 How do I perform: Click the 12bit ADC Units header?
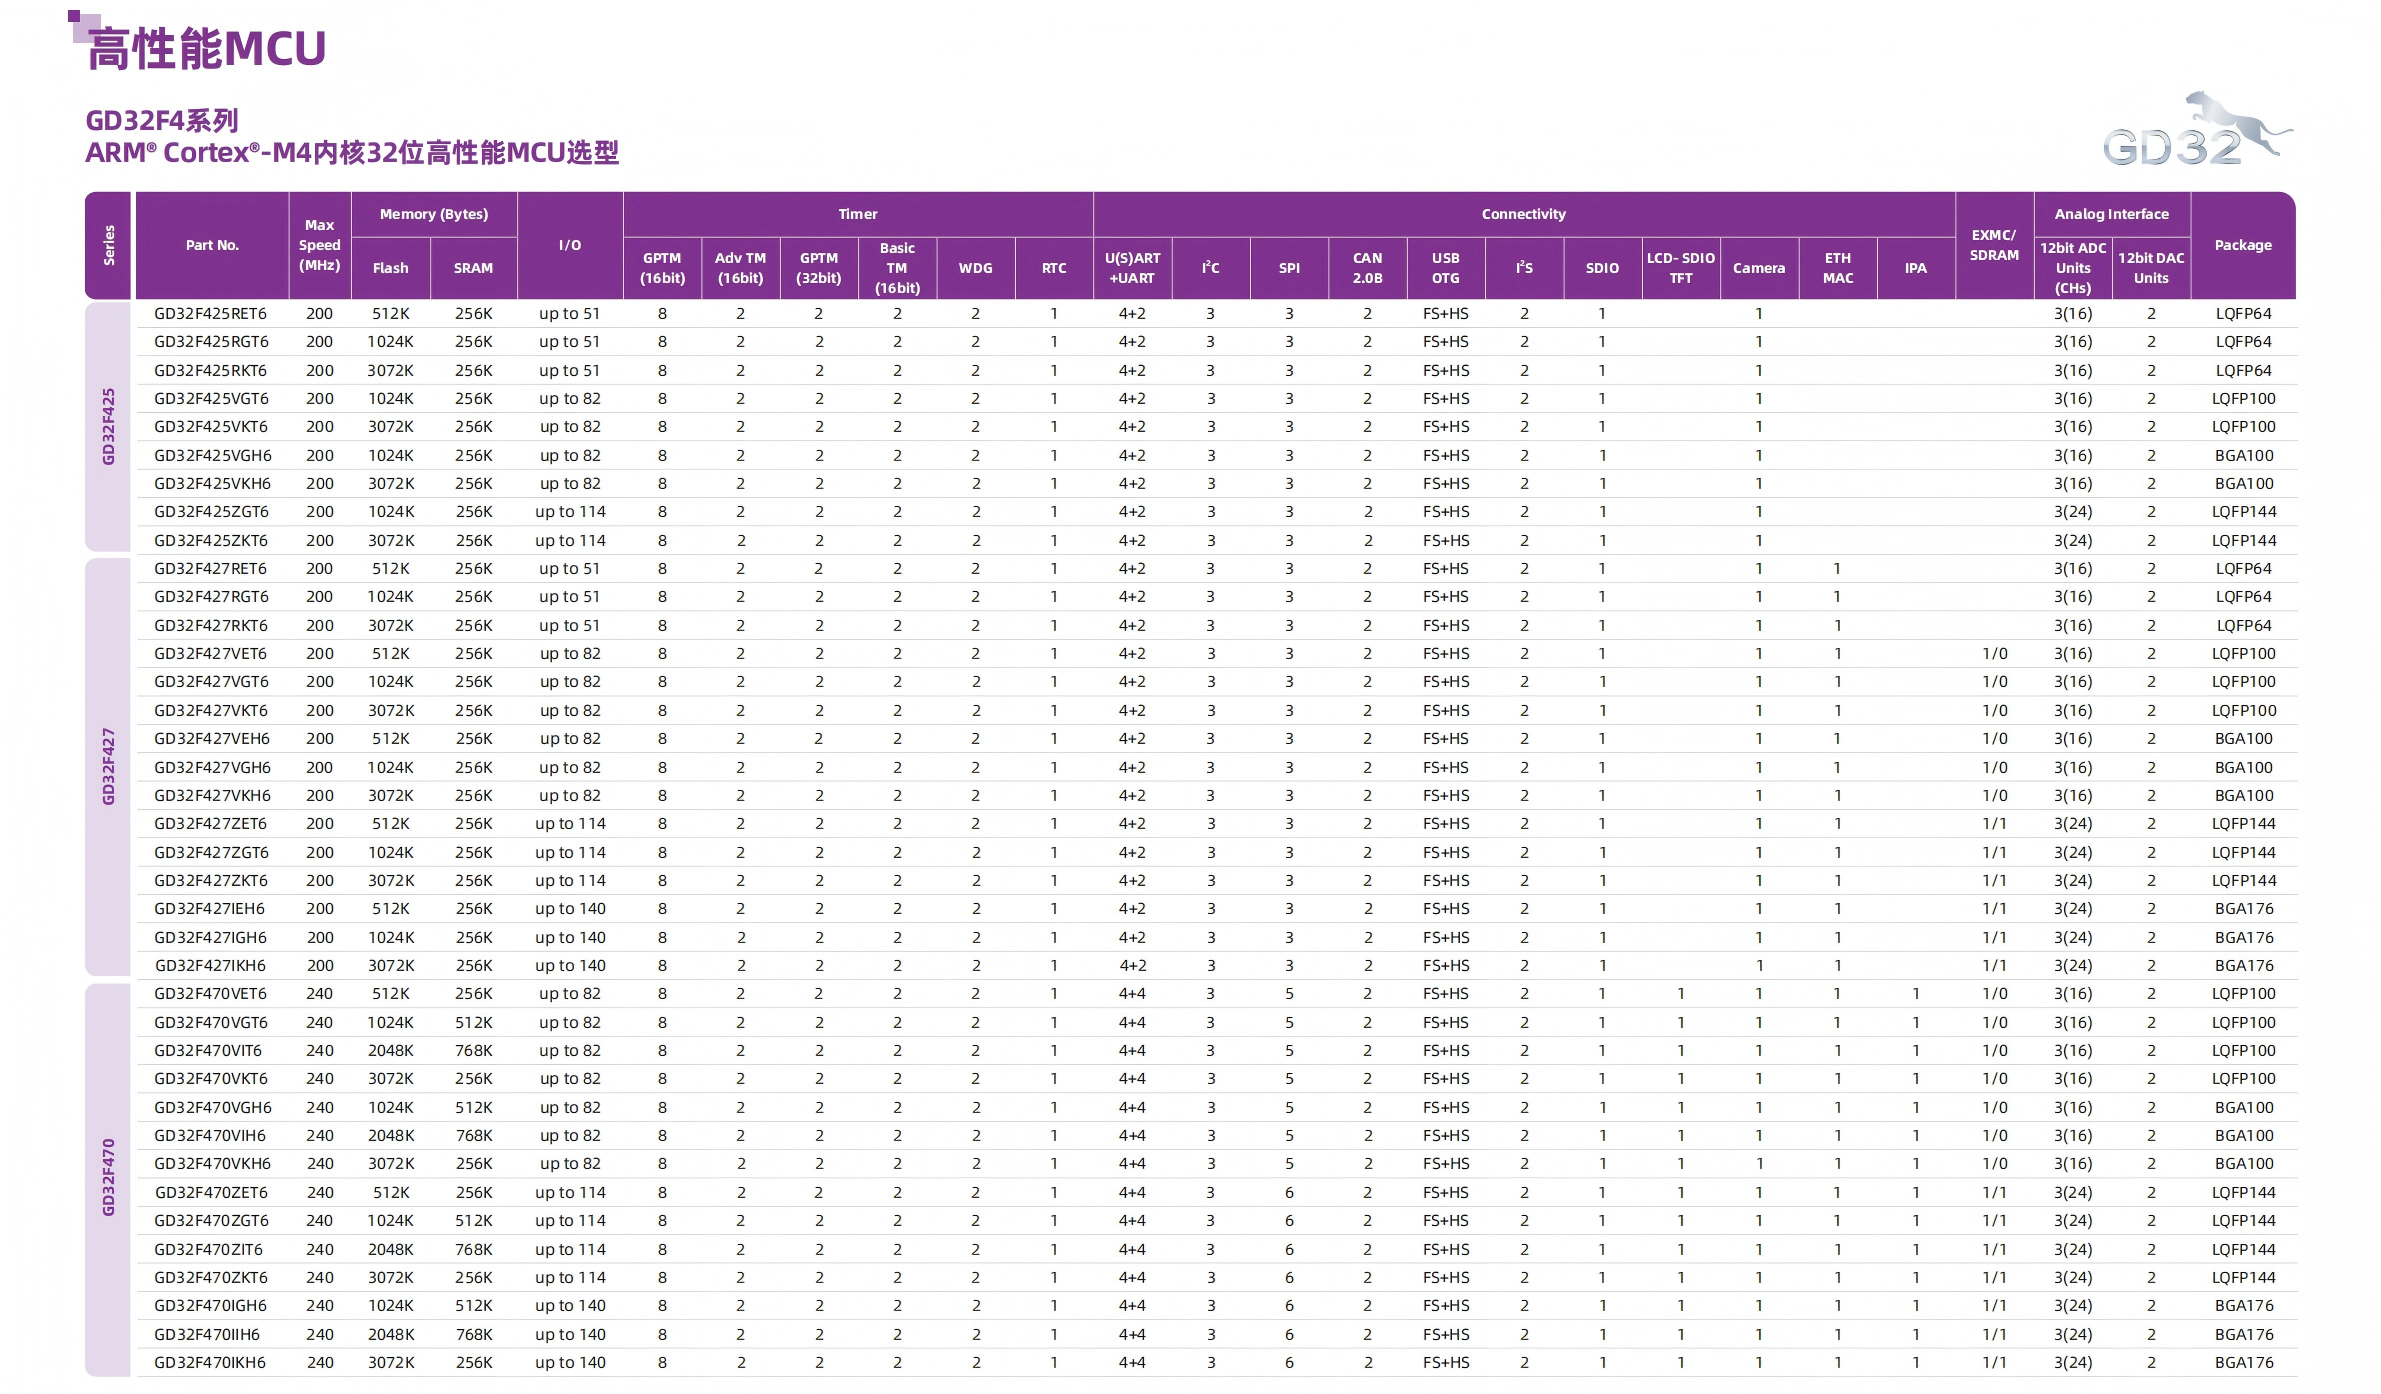2072,268
